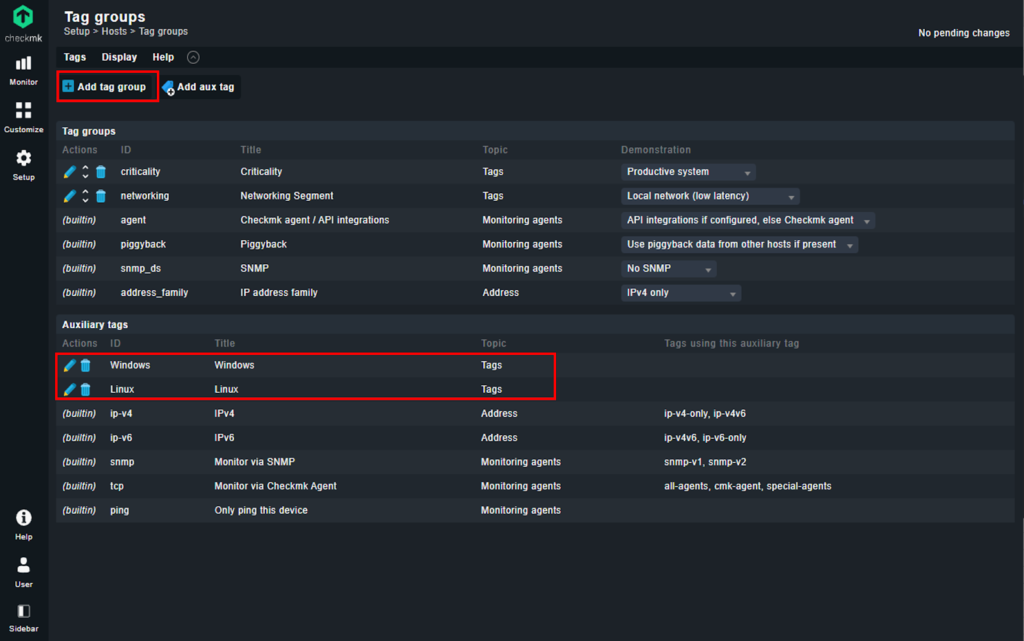Select the Monitor via SNMP title

(x=255, y=461)
